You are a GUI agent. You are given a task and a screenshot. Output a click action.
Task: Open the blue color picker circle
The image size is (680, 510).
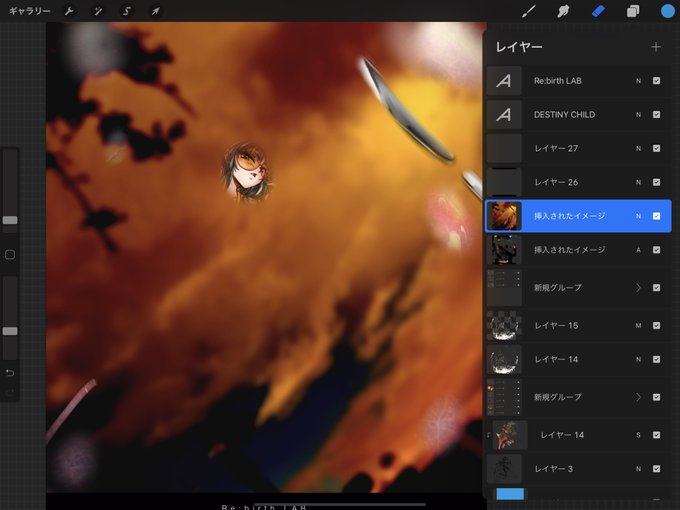[x=667, y=11]
